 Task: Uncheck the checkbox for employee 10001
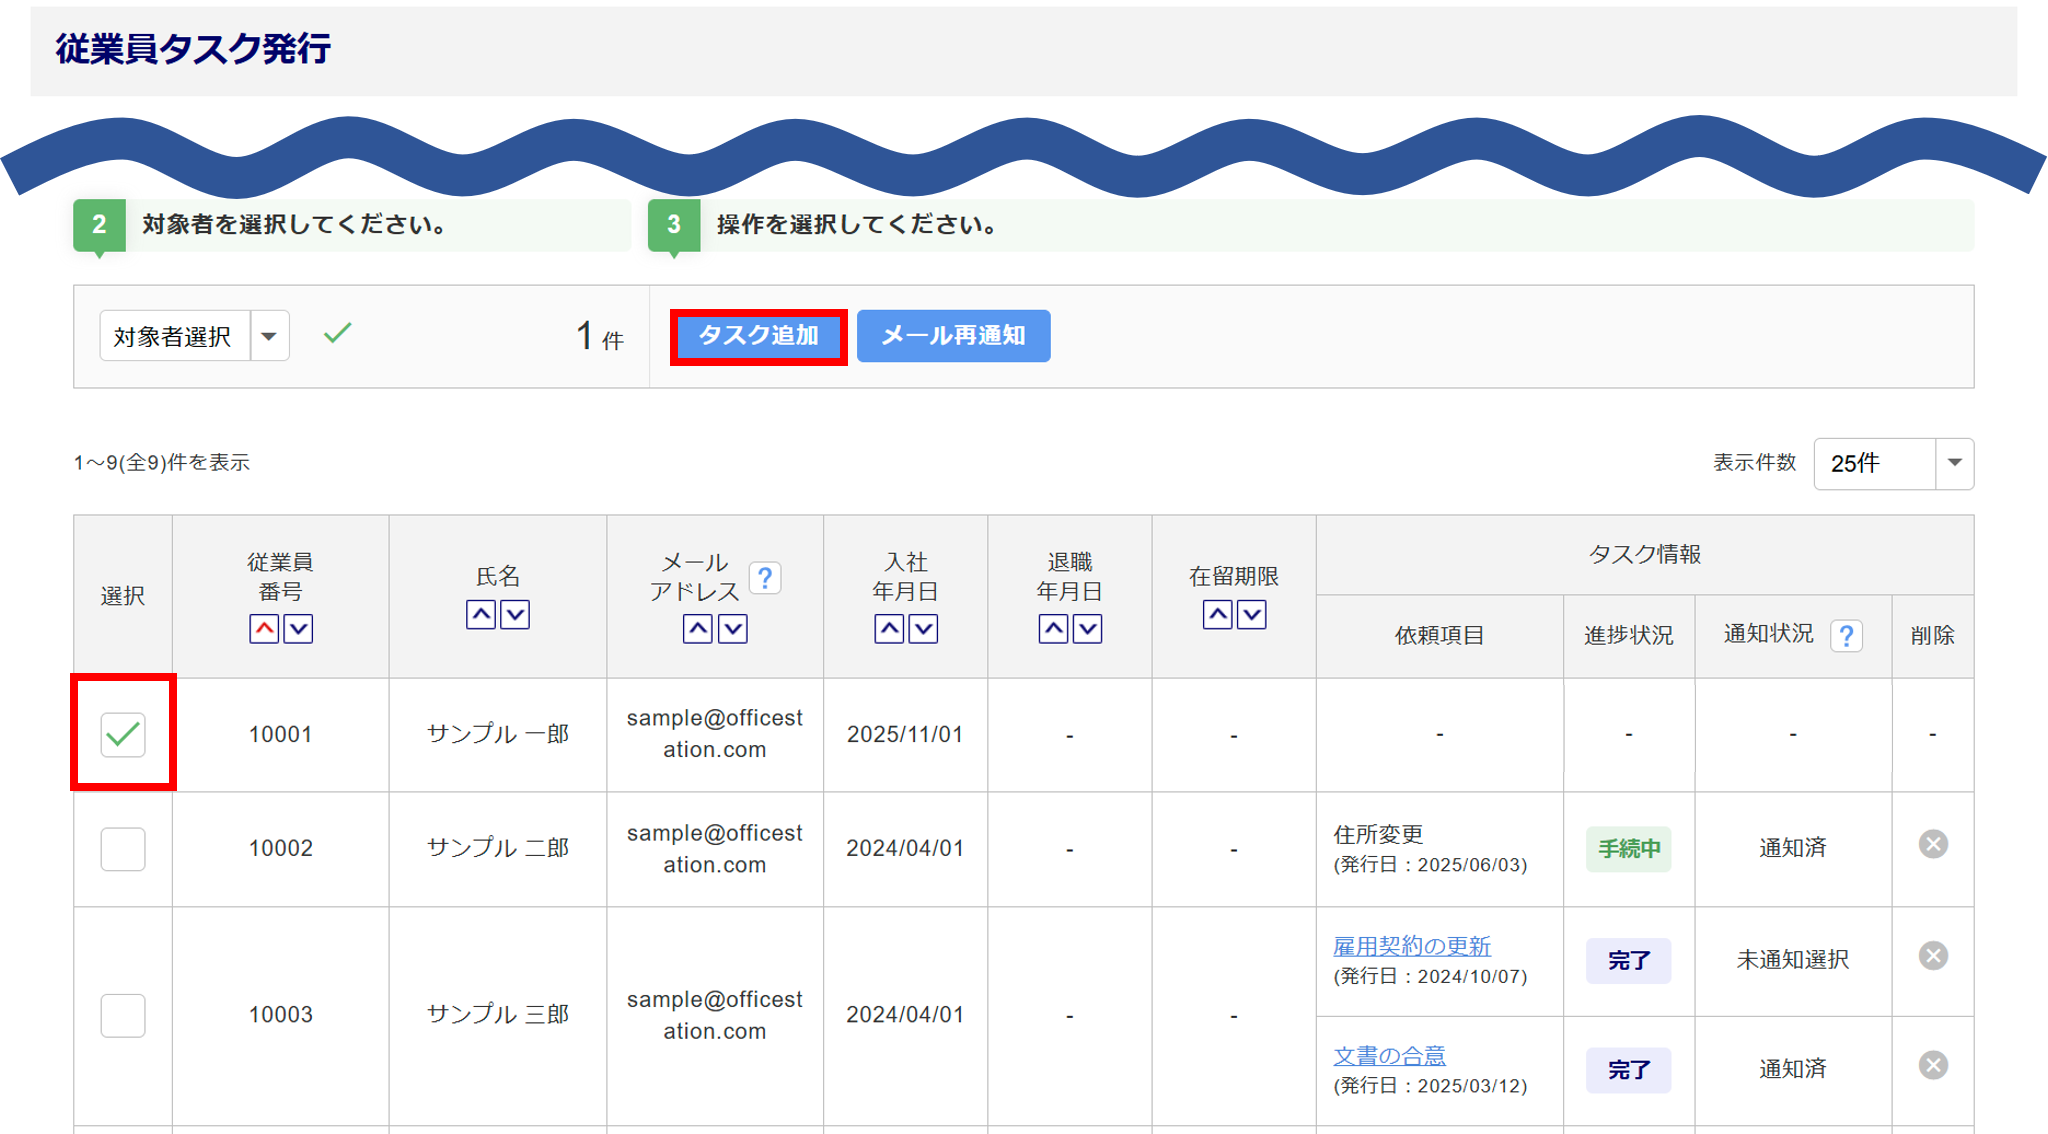(123, 735)
